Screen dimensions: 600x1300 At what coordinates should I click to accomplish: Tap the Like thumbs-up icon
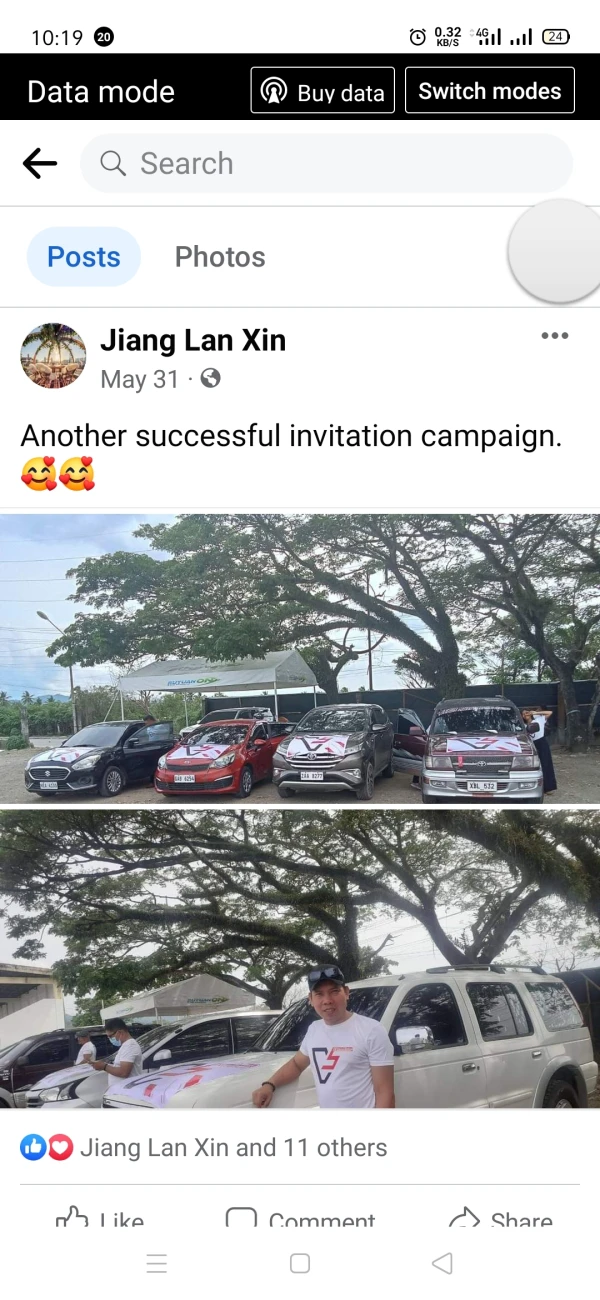pos(72,1219)
